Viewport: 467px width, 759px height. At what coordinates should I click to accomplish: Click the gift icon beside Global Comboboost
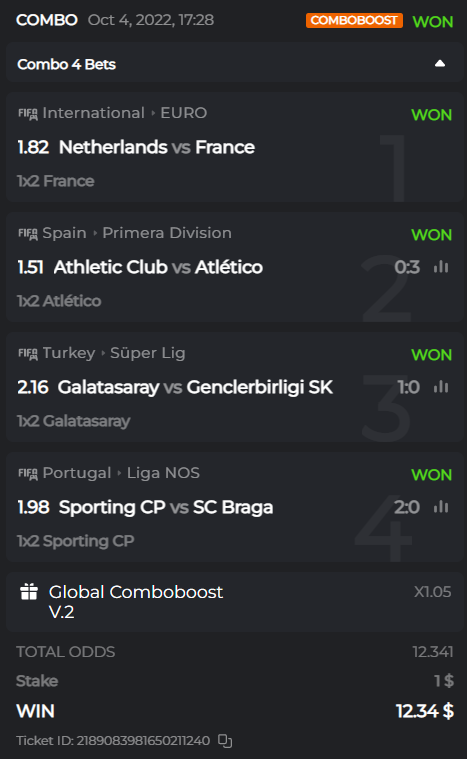pyautogui.click(x=29, y=592)
